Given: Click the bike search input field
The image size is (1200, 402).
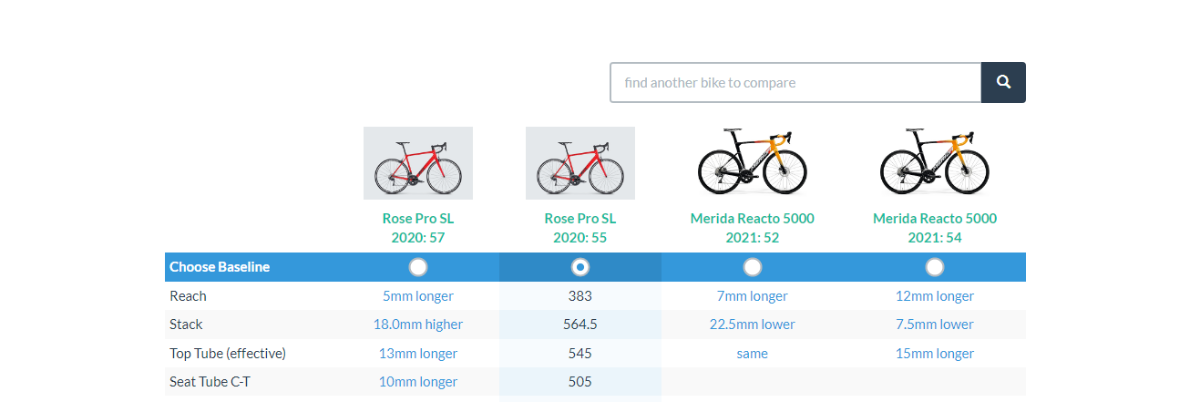Looking at the screenshot, I should [795, 82].
